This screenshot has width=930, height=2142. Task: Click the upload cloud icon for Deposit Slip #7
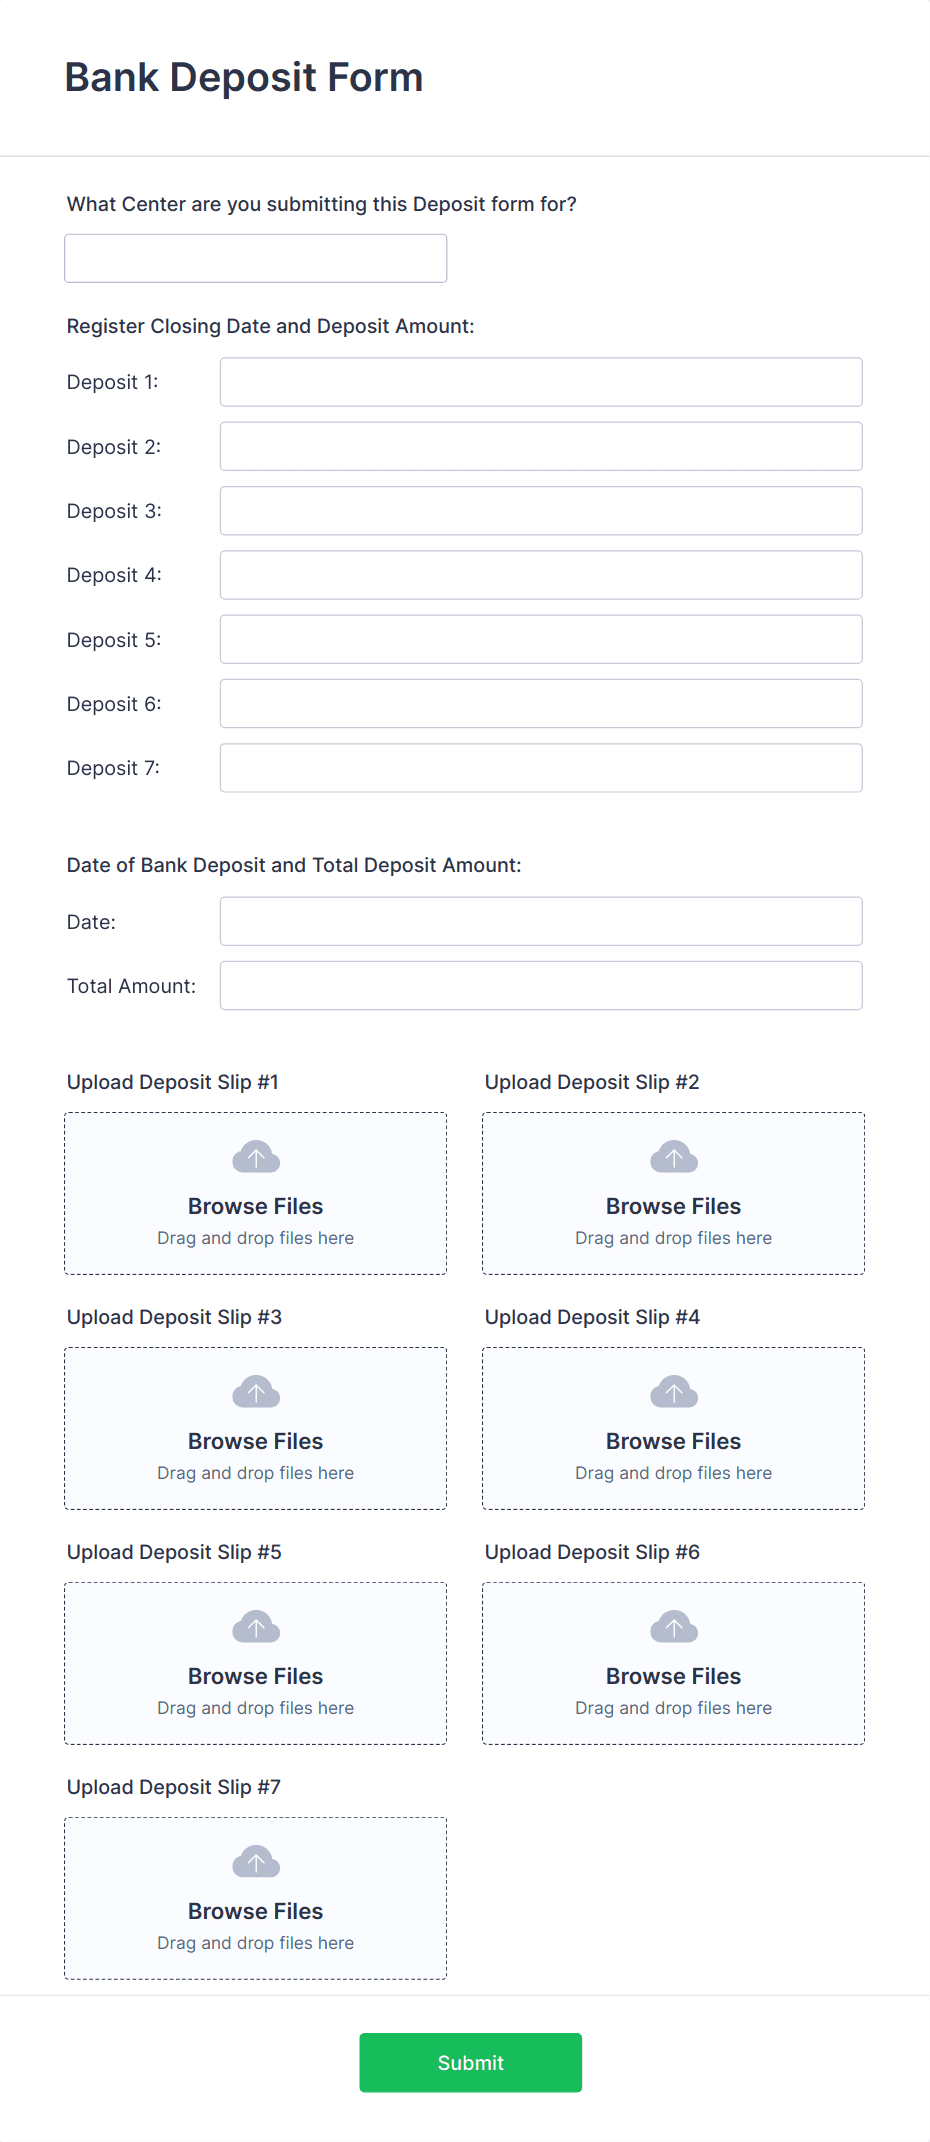(x=255, y=1860)
